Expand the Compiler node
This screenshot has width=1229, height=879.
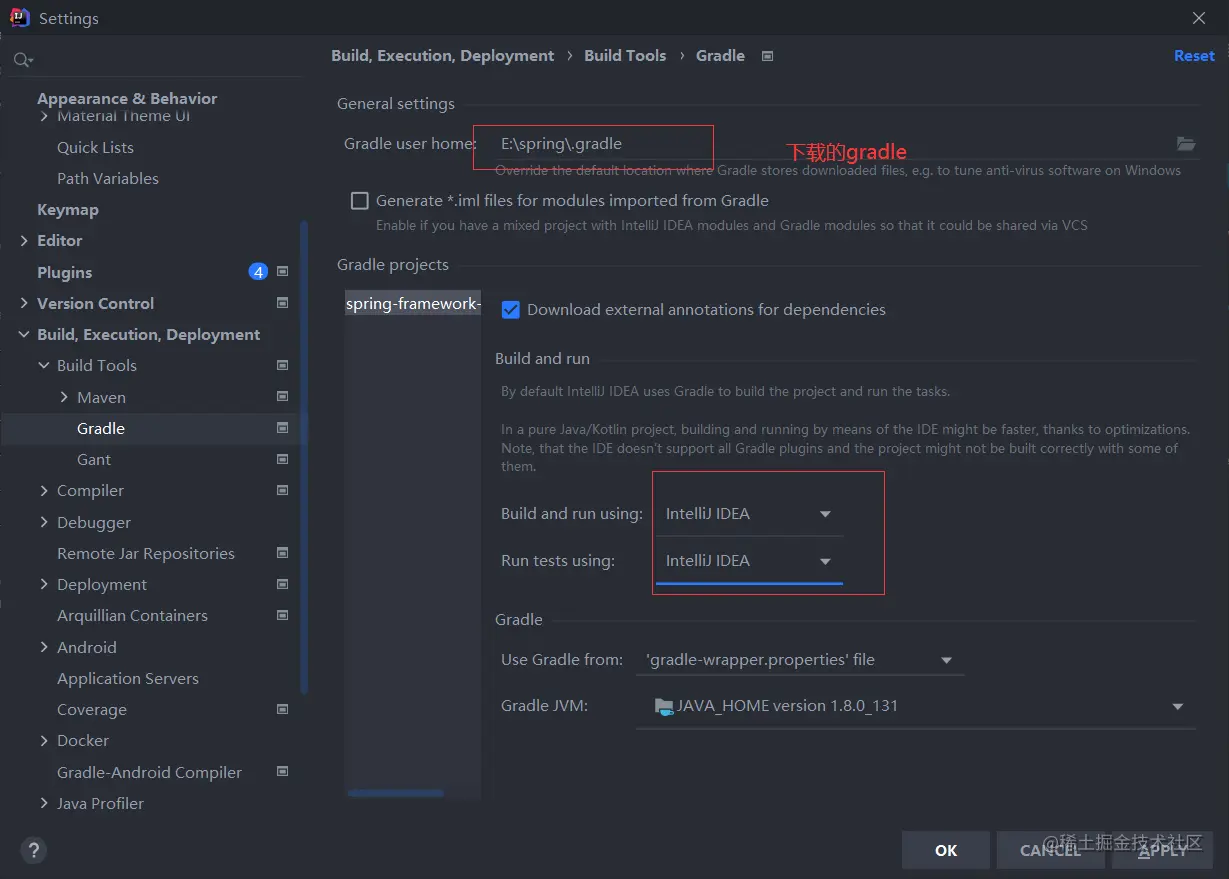44,490
